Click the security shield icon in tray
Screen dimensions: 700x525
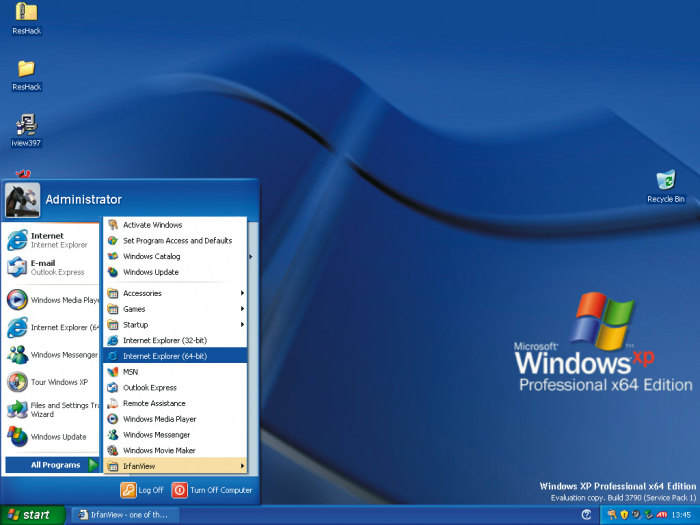[624, 515]
